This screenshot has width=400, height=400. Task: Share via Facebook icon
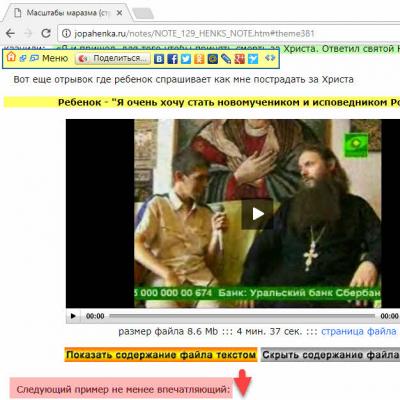pyautogui.click(x=172, y=59)
